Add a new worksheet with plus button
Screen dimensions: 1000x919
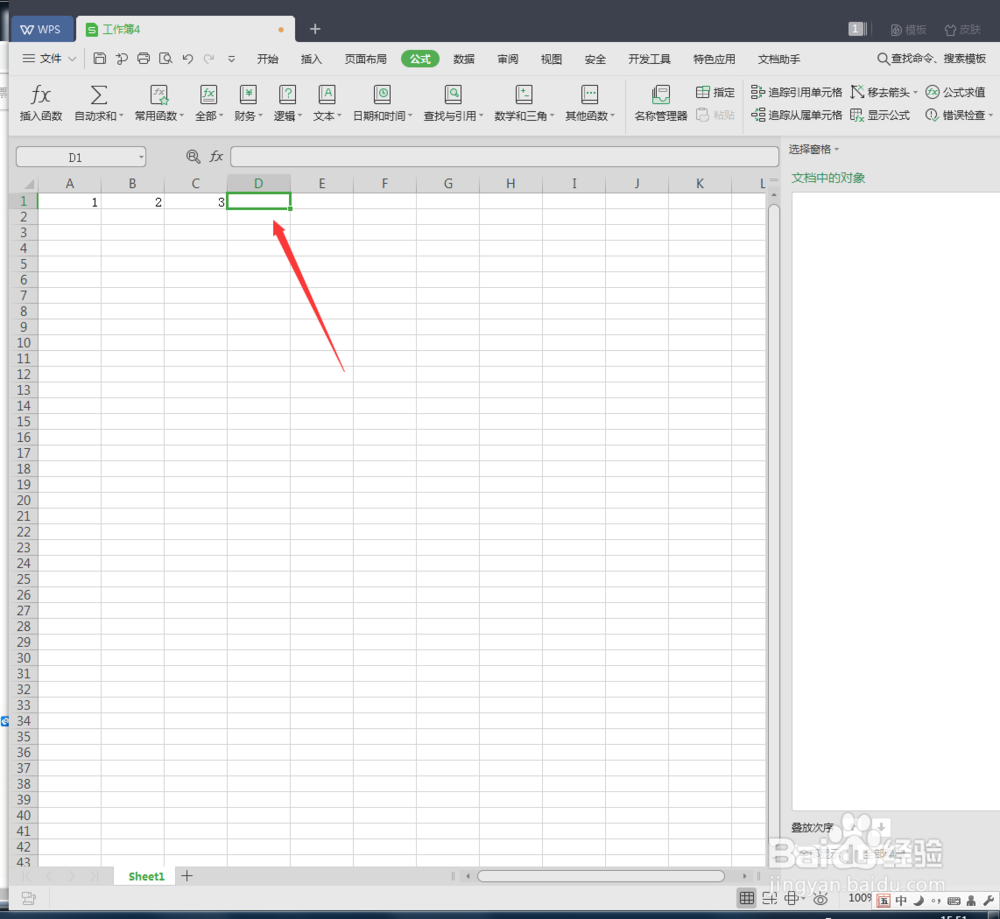[x=187, y=876]
